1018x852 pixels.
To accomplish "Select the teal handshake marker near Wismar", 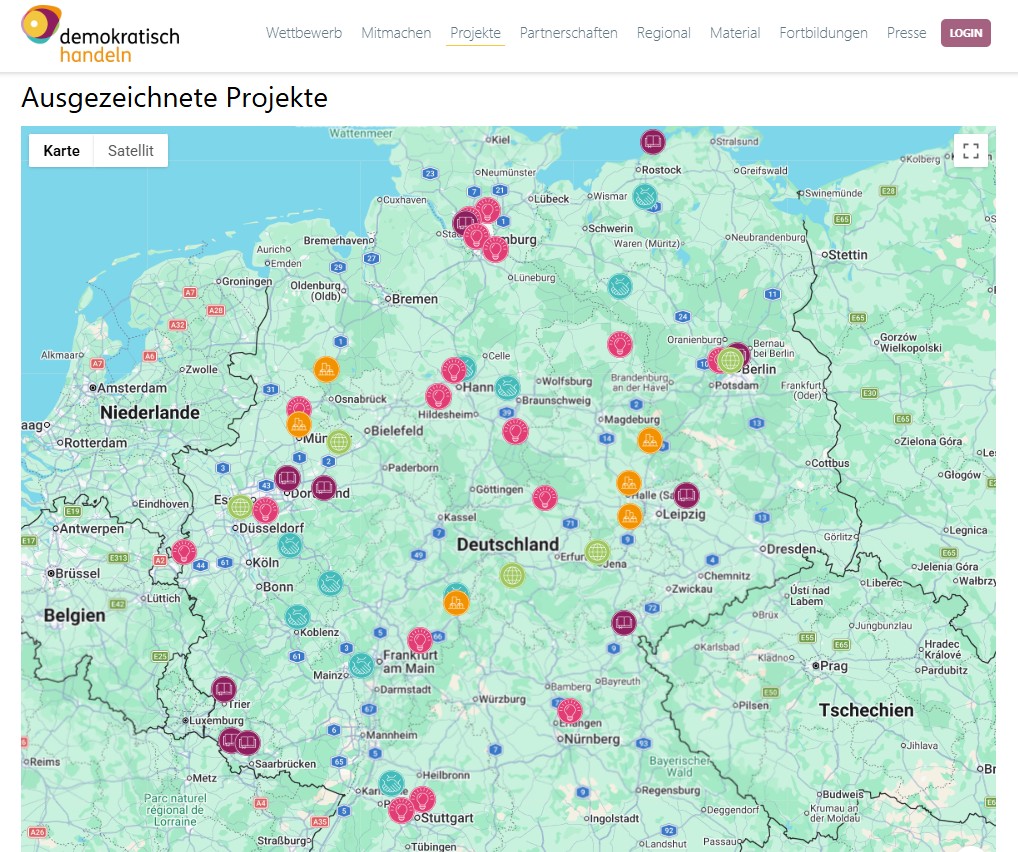I will [x=645, y=197].
